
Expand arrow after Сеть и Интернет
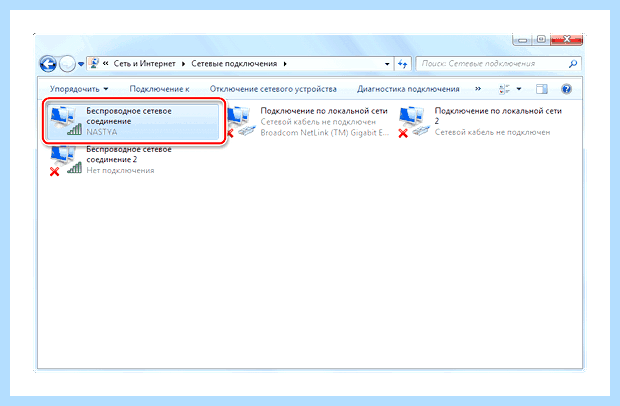pos(183,64)
